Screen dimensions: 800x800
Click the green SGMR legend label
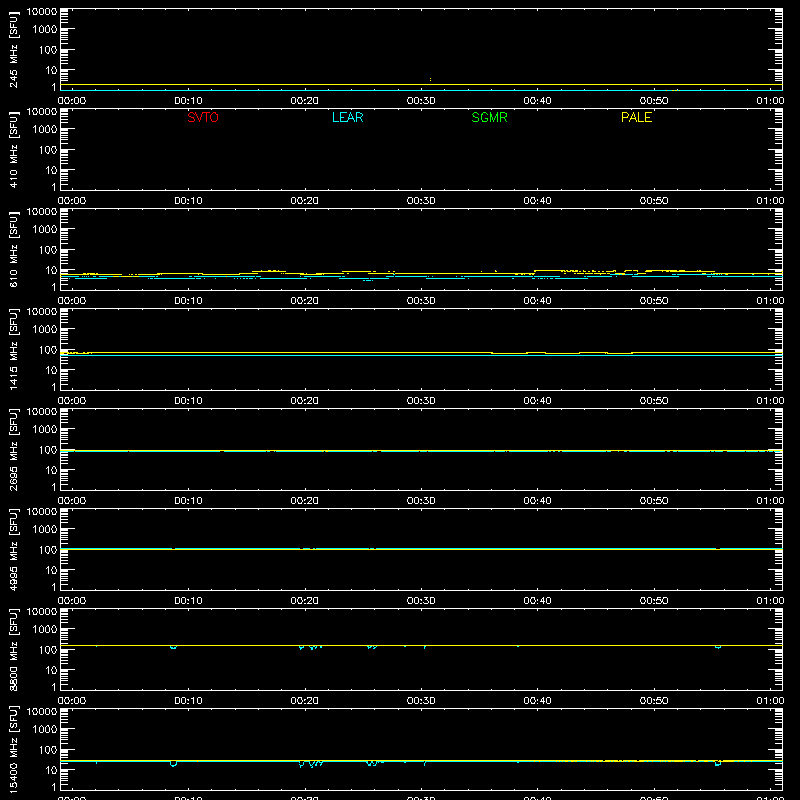tap(489, 117)
